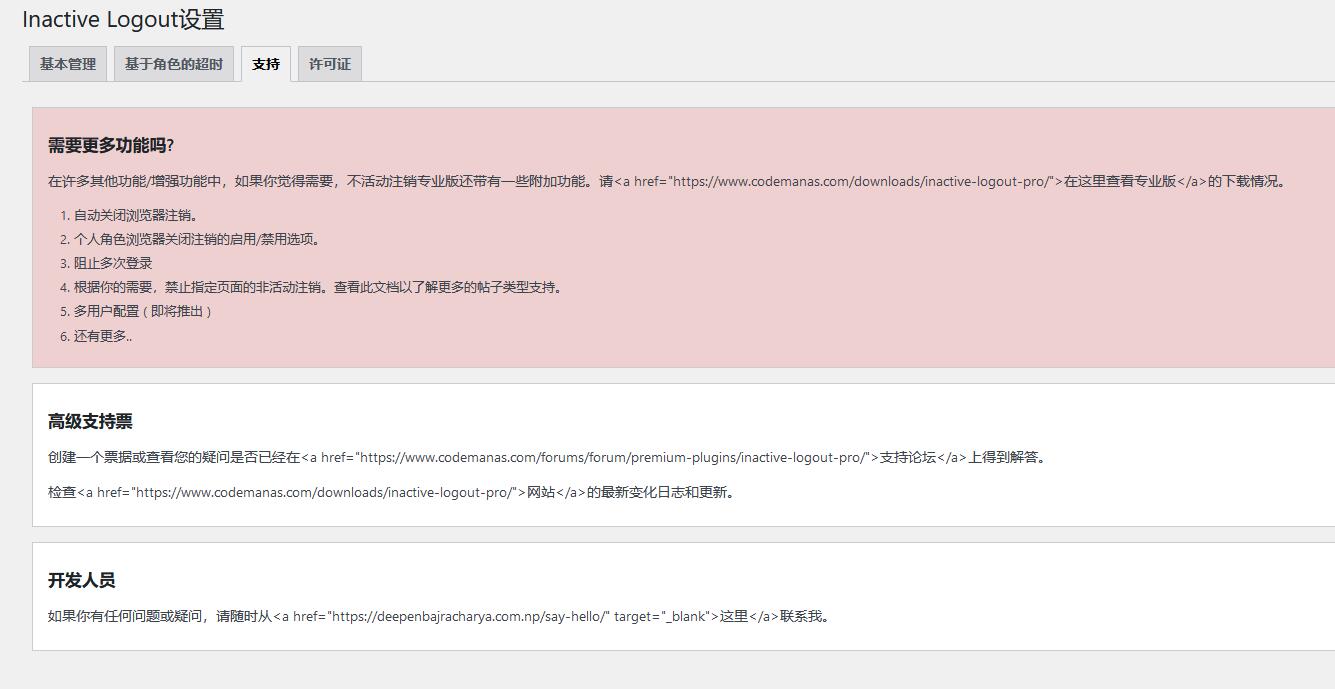The image size is (1335, 689).
Task: Click the pro download URL in the pink notice
Action: (x=860, y=182)
